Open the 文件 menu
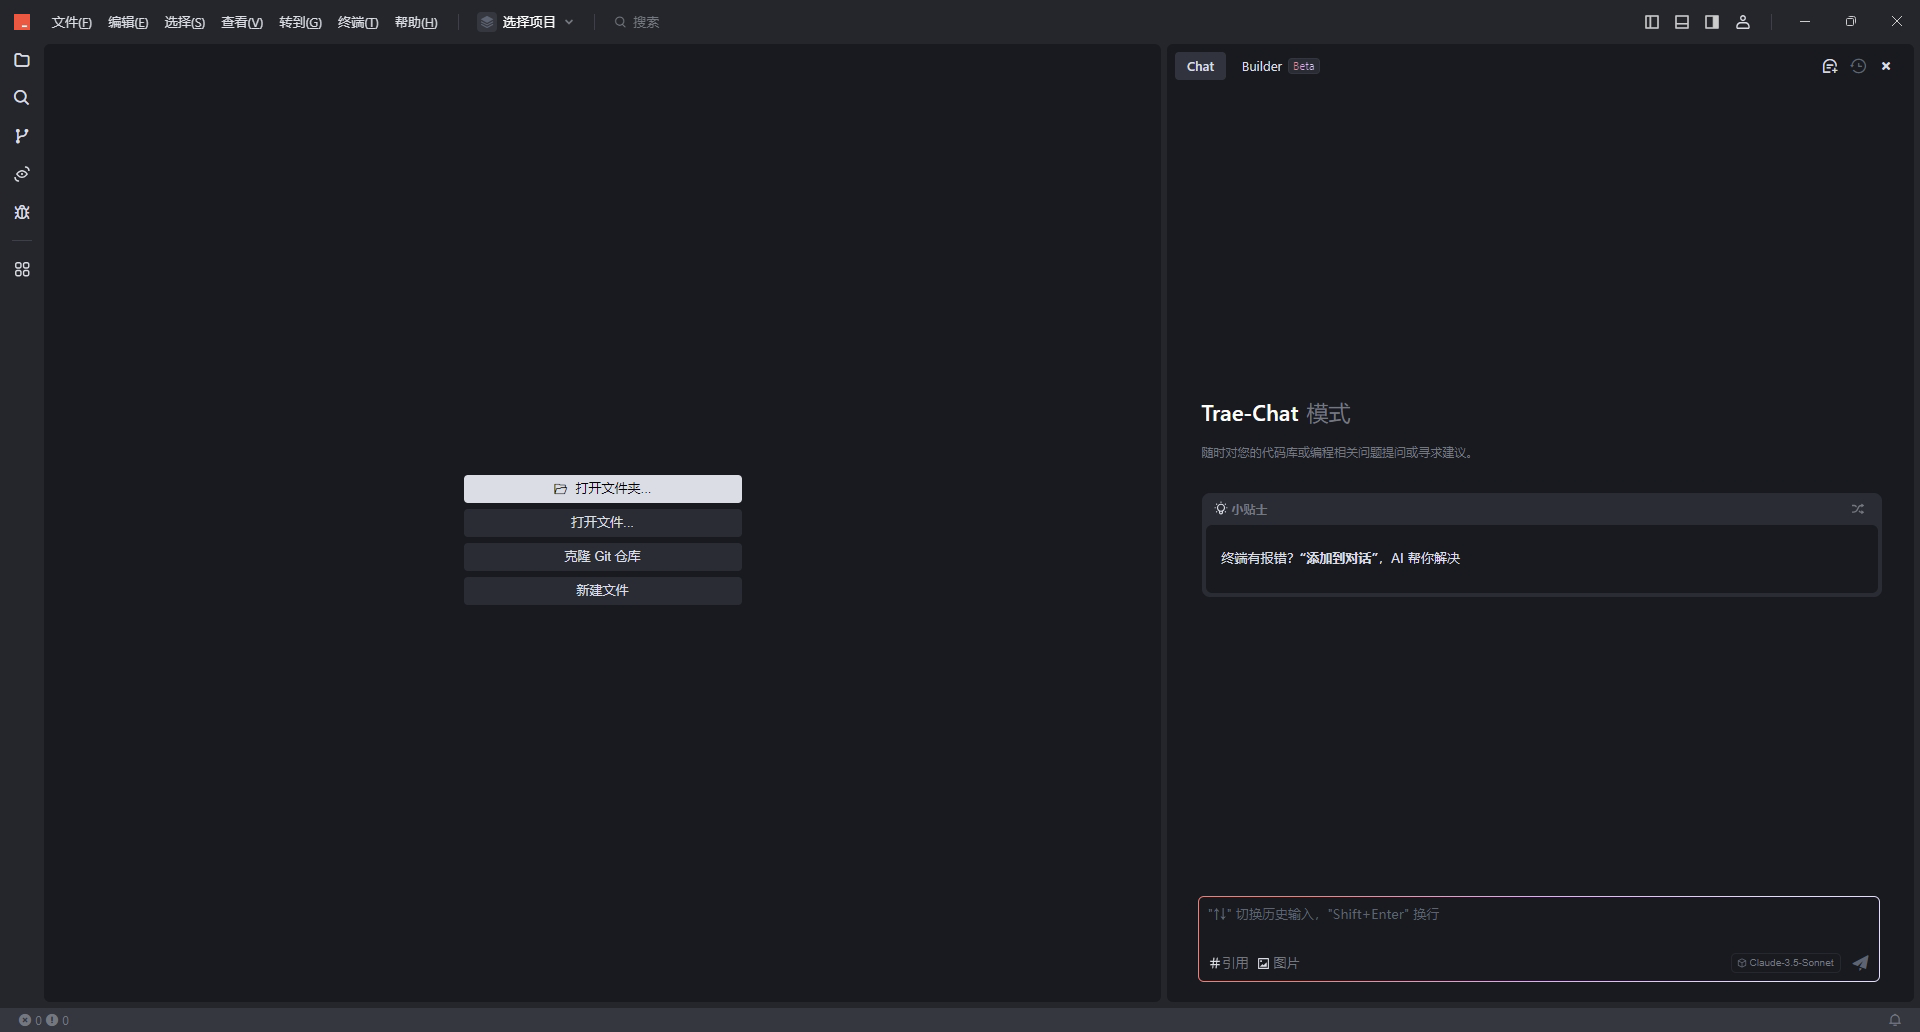The height and width of the screenshot is (1032, 1920). pyautogui.click(x=71, y=22)
